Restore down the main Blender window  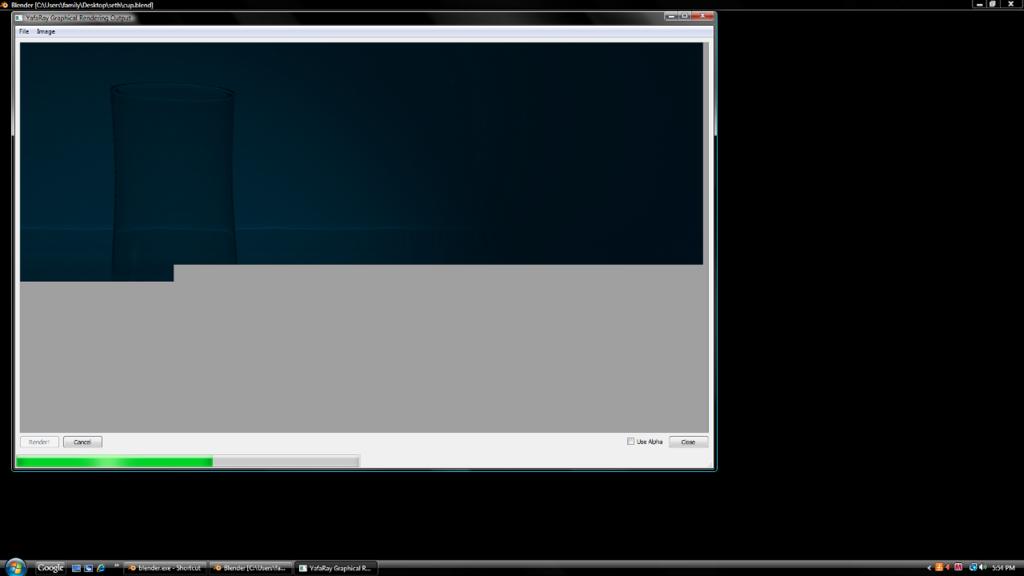pos(993,4)
